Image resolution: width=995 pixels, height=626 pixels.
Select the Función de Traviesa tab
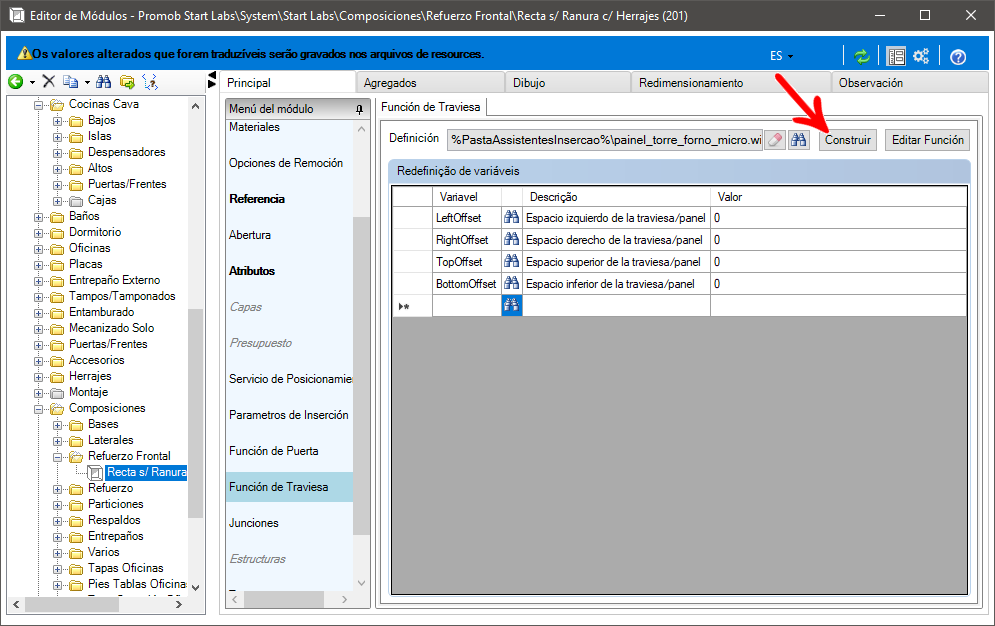tap(431, 107)
